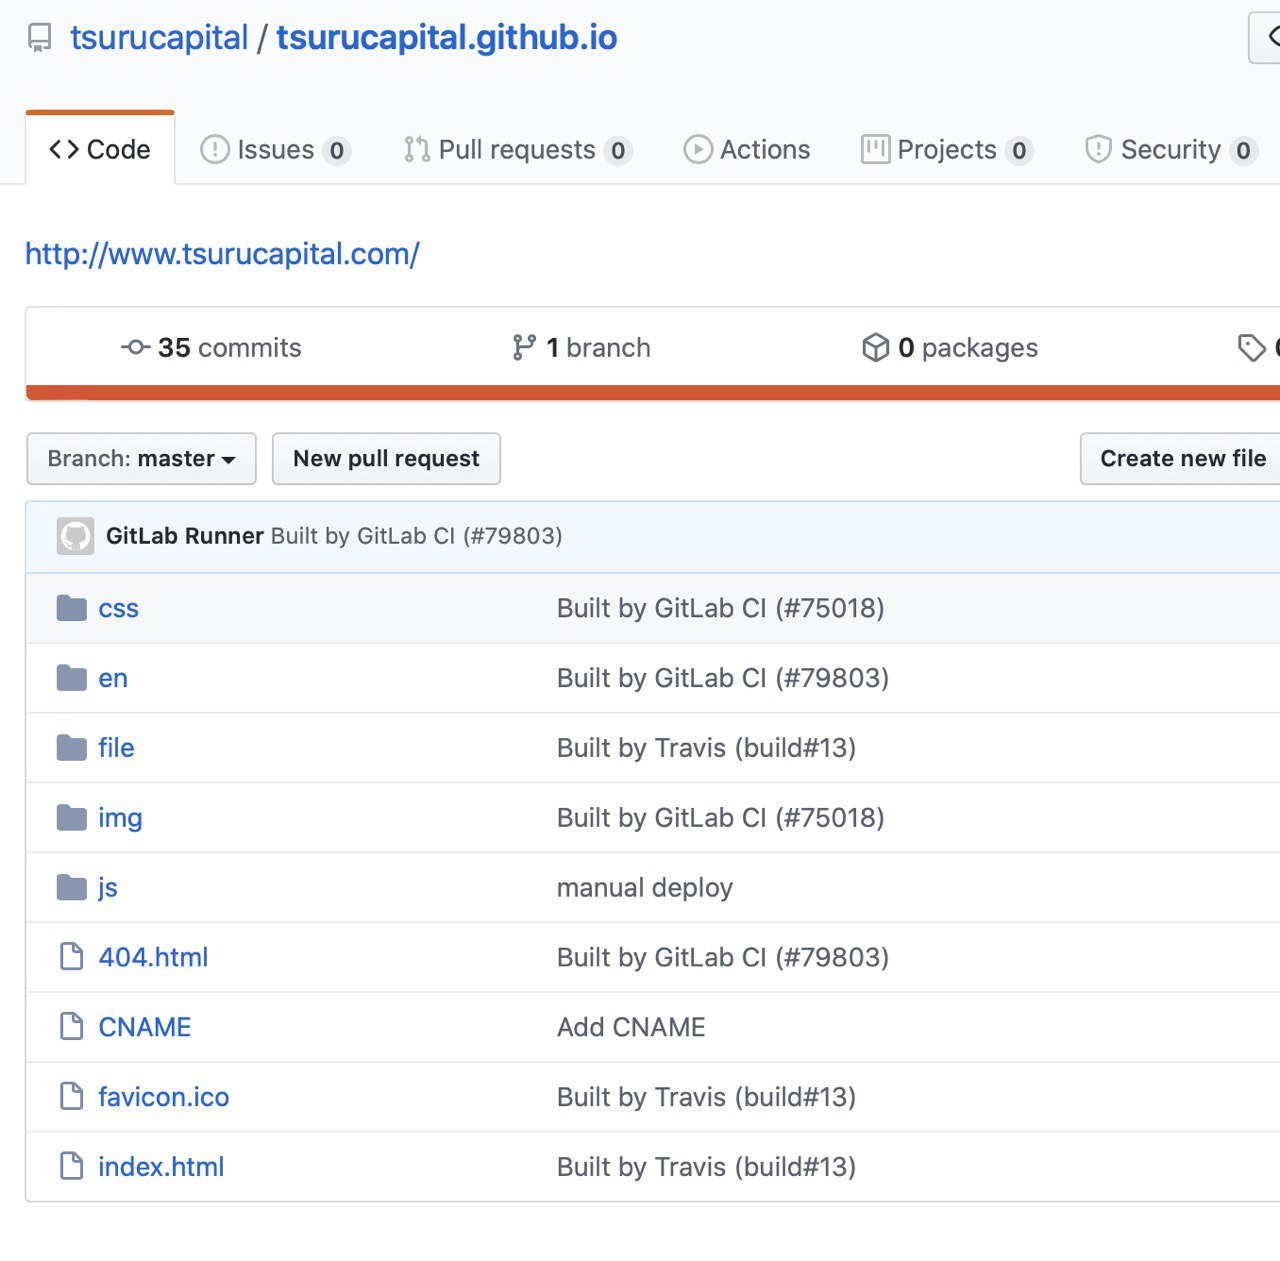Click the repository icon beside tsurucapital

40,39
